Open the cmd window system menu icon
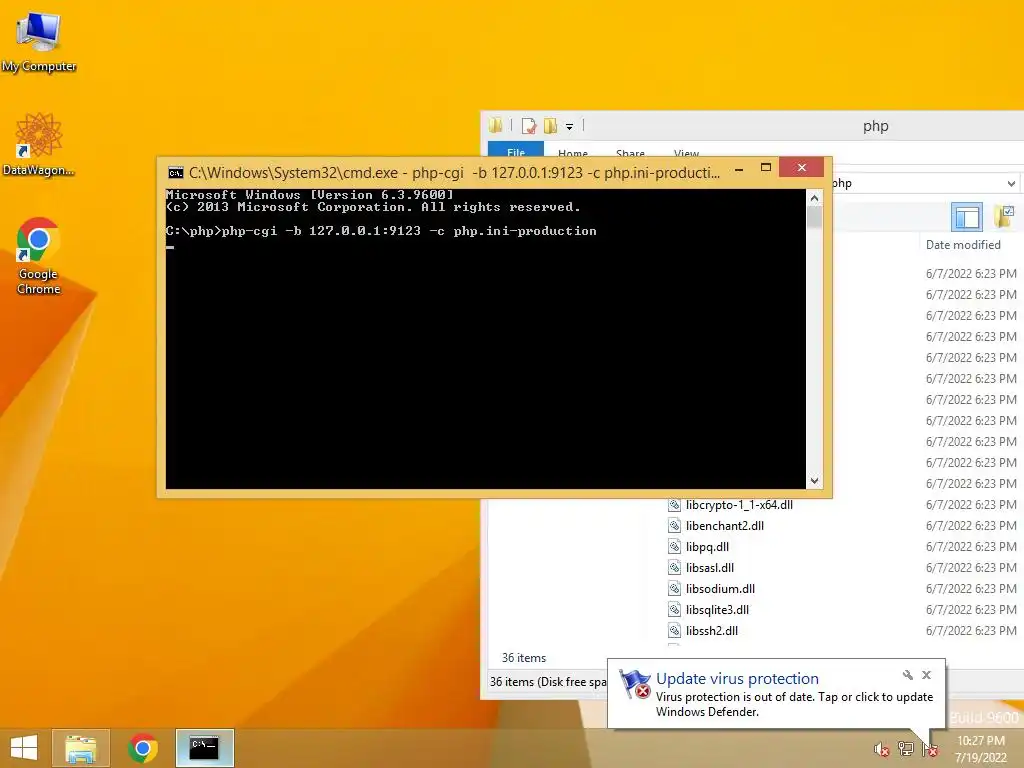Screen dimensions: 1024x768 (x=176, y=172)
